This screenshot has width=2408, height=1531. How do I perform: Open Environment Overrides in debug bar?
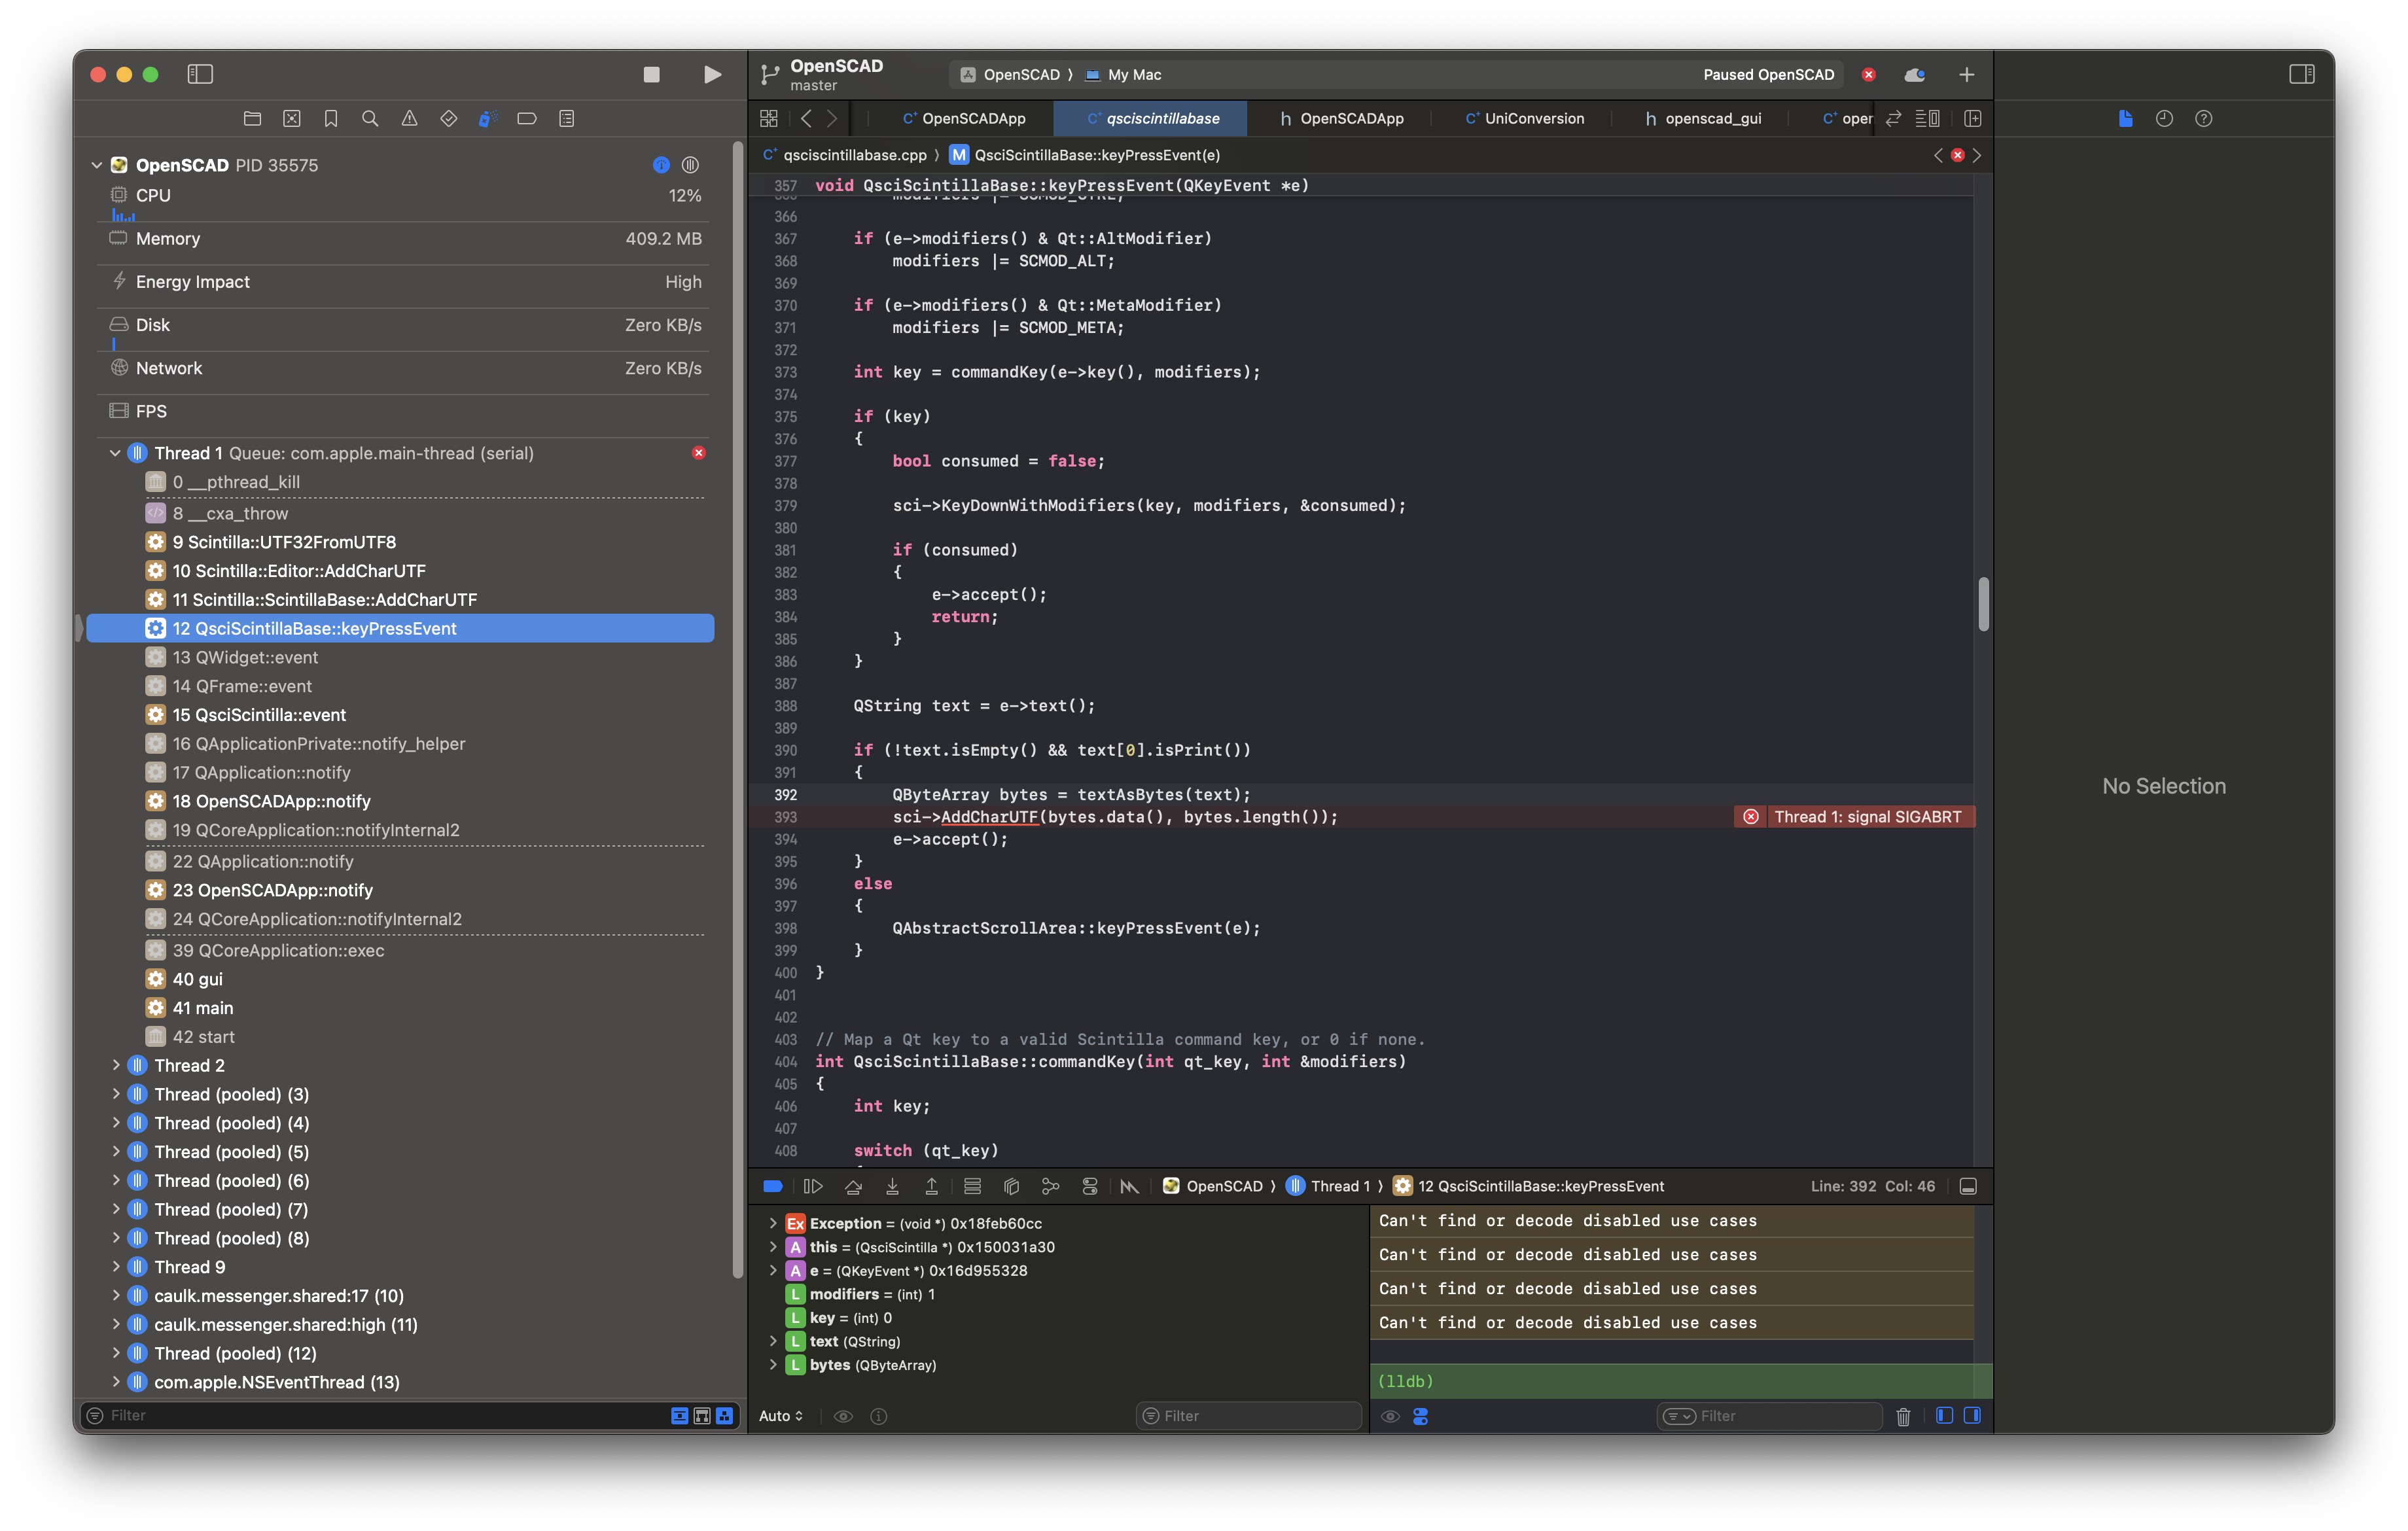coord(1089,1186)
